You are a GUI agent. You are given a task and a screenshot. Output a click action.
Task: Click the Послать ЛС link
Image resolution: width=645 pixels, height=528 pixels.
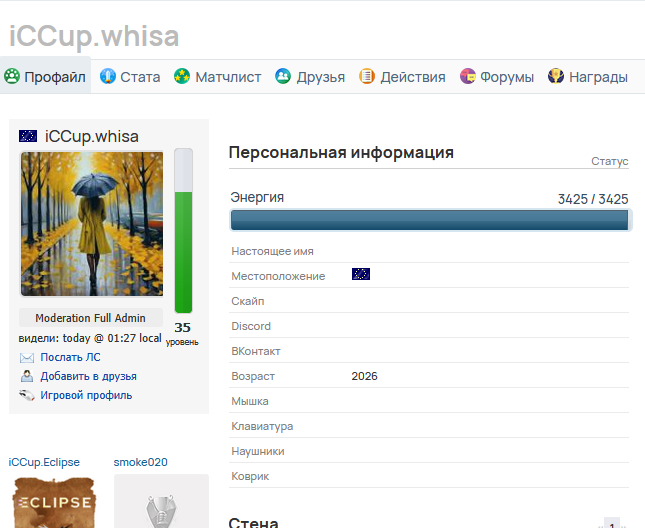pyautogui.click(x=70, y=357)
